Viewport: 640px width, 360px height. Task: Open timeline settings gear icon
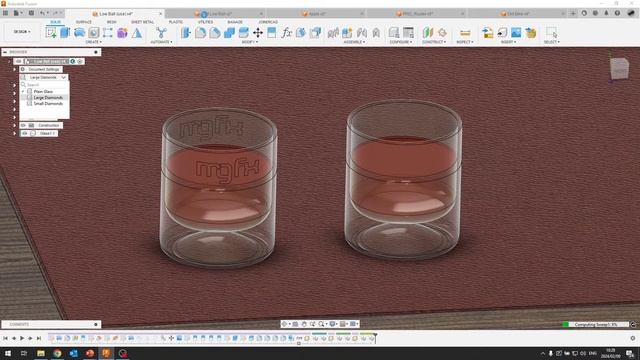(x=633, y=338)
